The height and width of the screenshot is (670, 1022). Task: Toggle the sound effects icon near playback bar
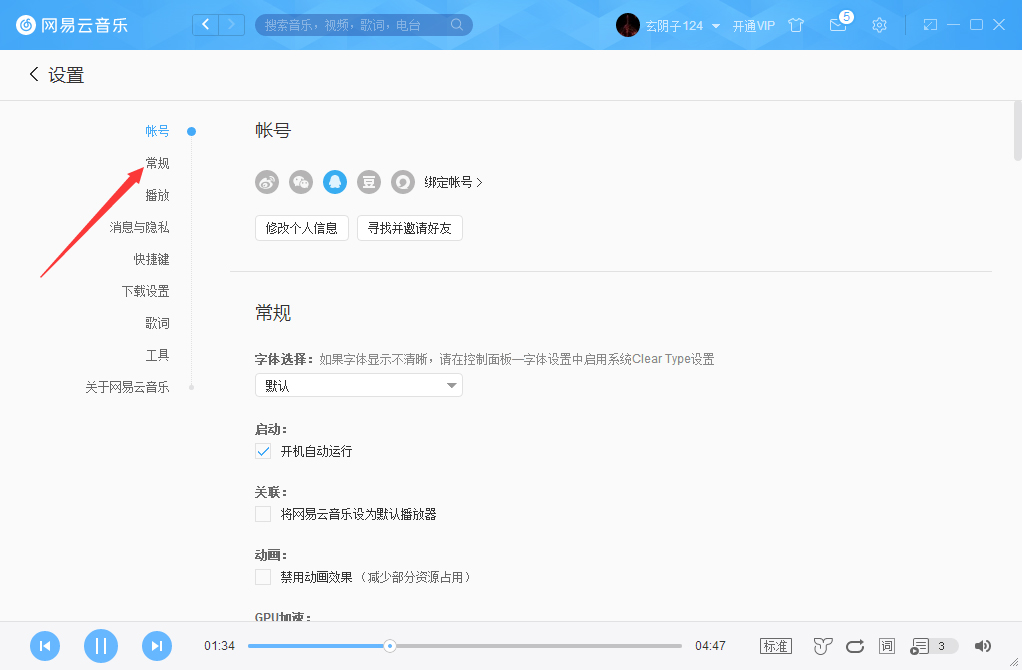(x=822, y=646)
